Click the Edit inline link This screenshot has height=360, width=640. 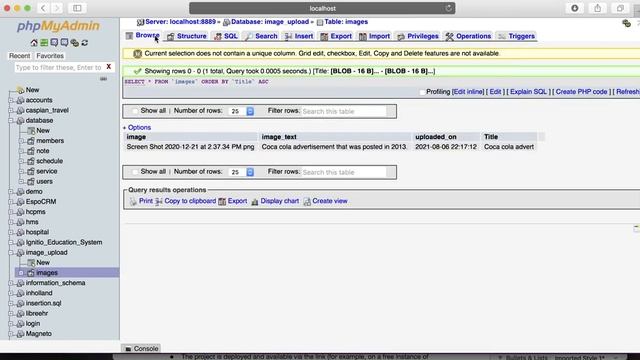[468, 92]
